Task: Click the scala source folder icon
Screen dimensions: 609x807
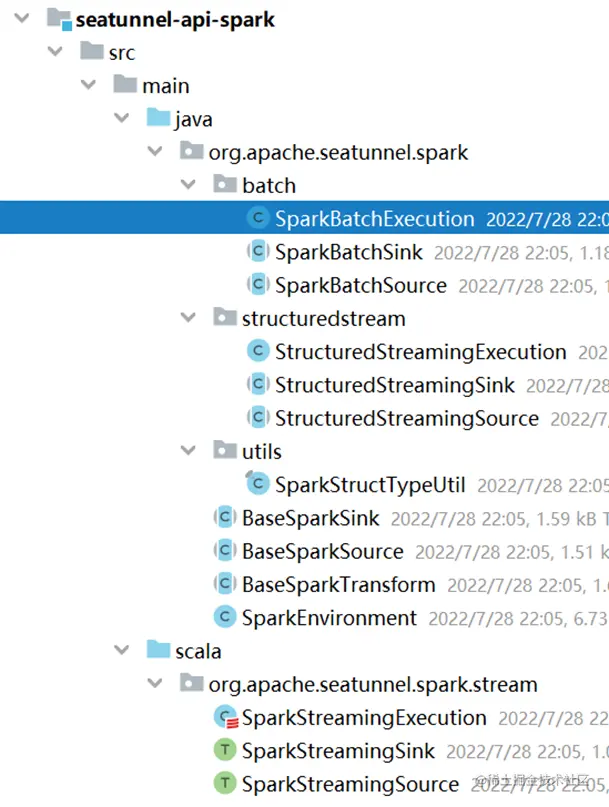Action: pos(158,649)
